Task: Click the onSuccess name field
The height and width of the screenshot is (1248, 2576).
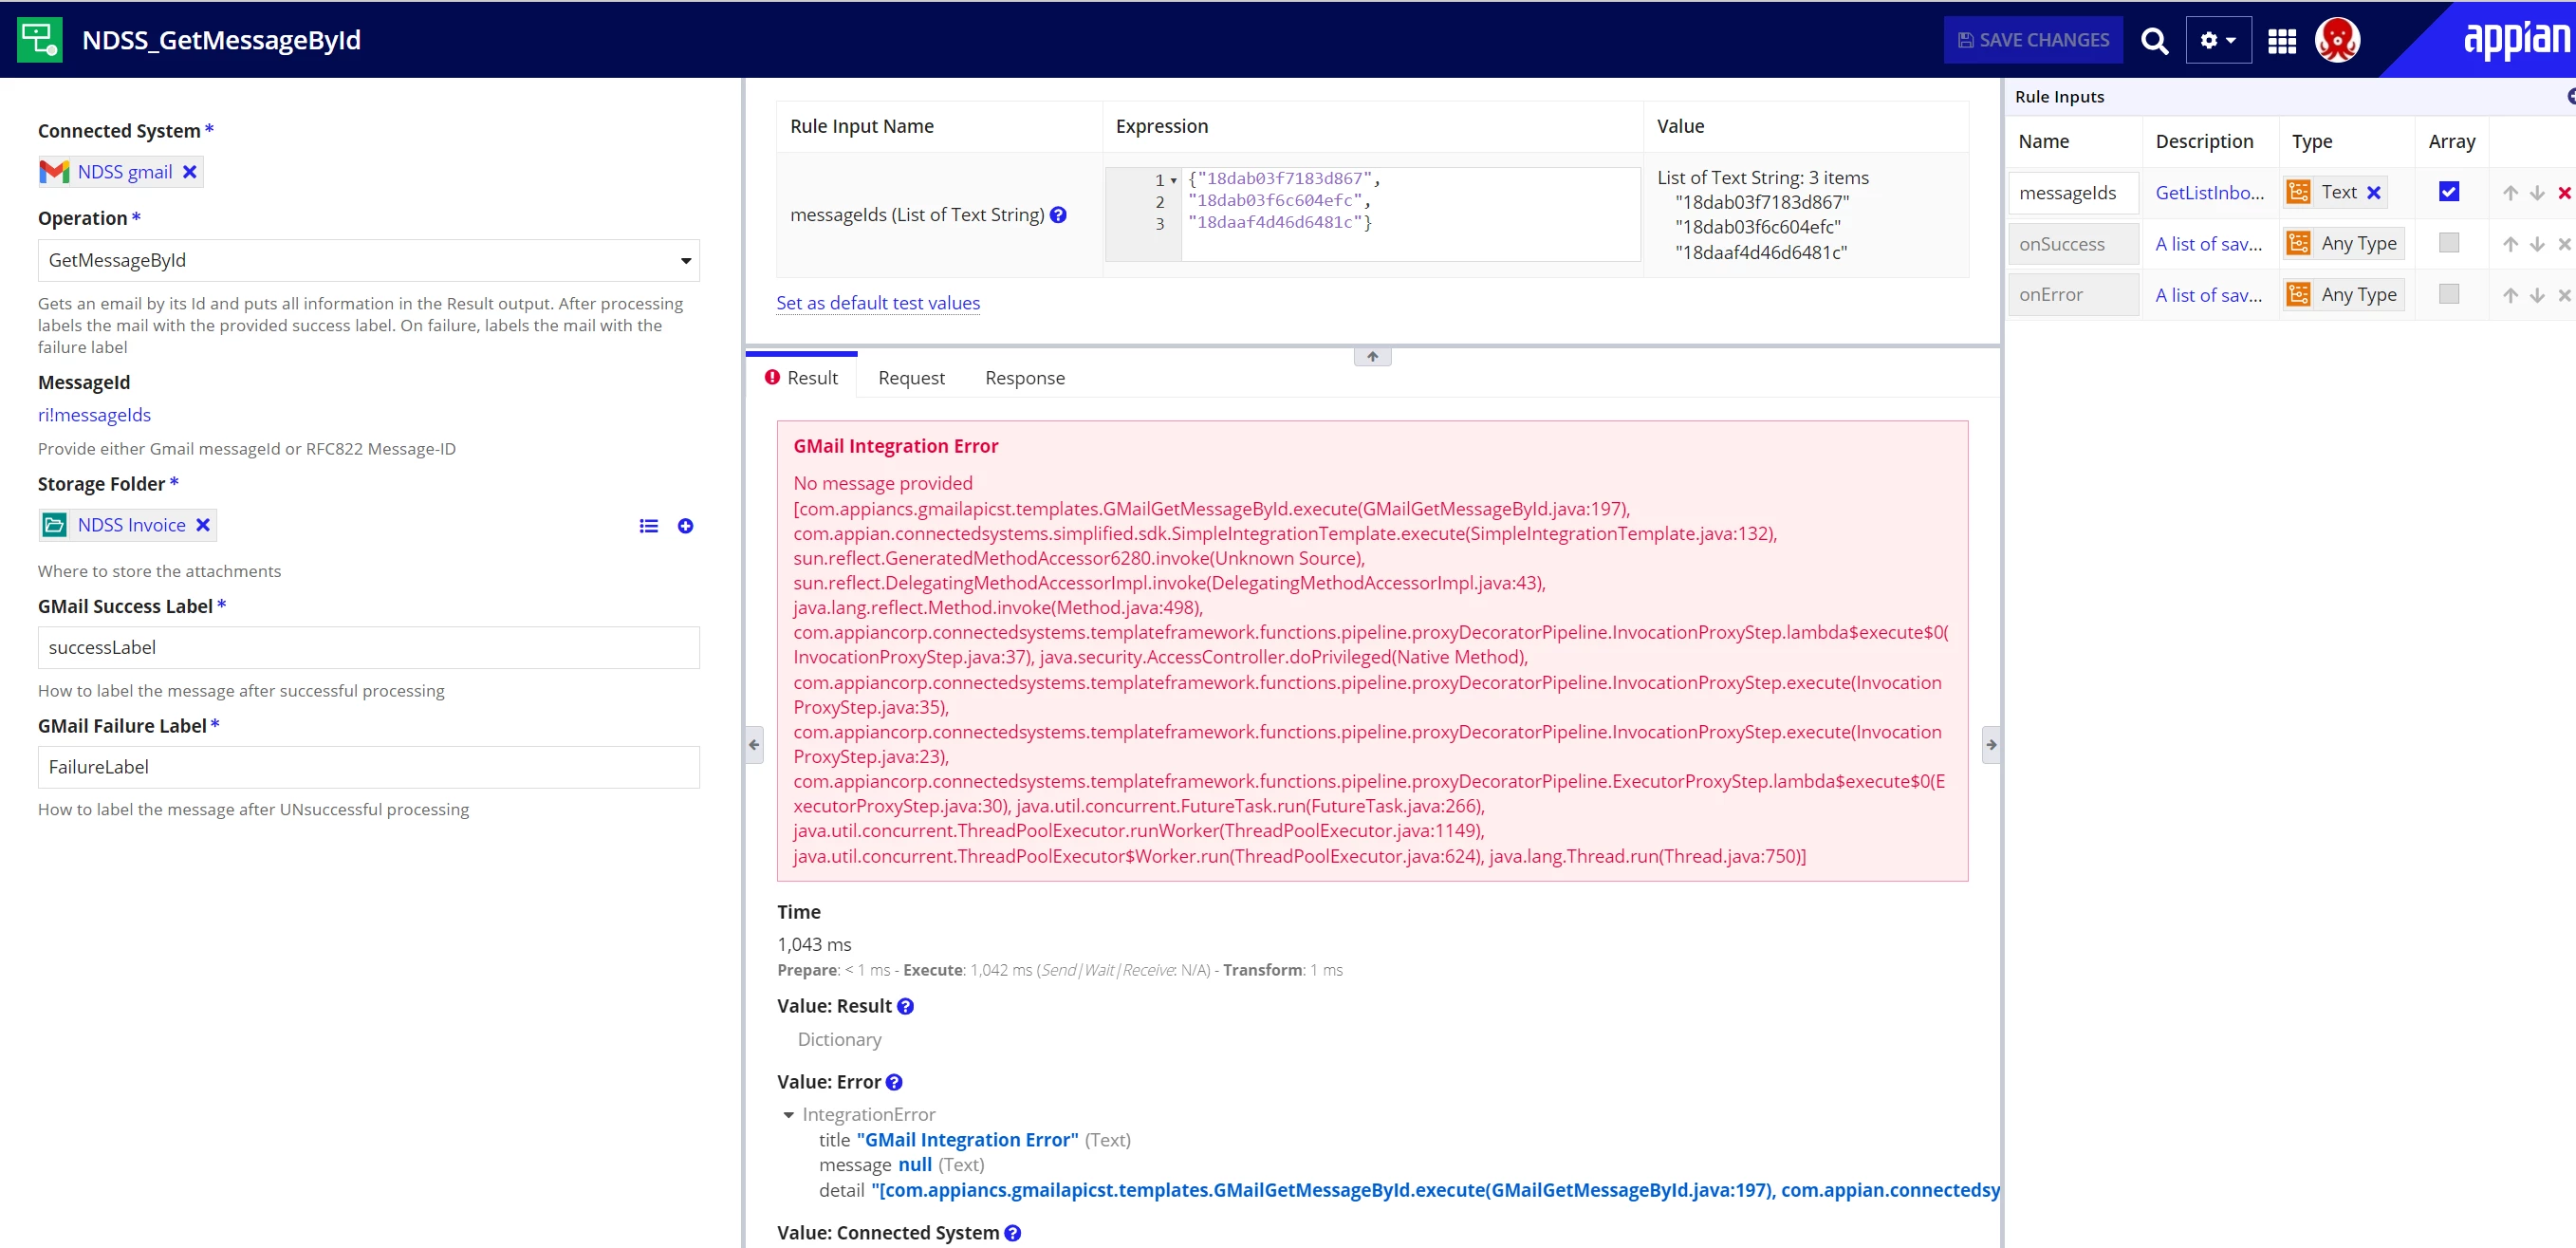Action: coord(2072,244)
